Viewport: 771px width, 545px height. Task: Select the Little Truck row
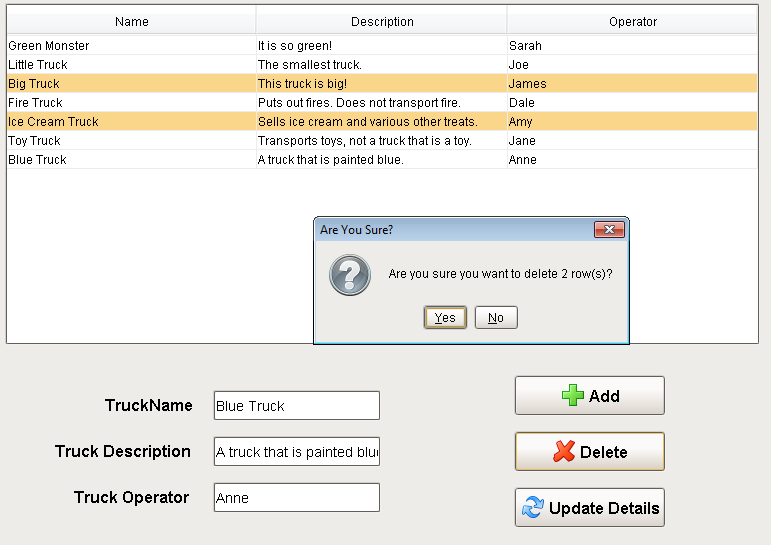click(x=382, y=64)
